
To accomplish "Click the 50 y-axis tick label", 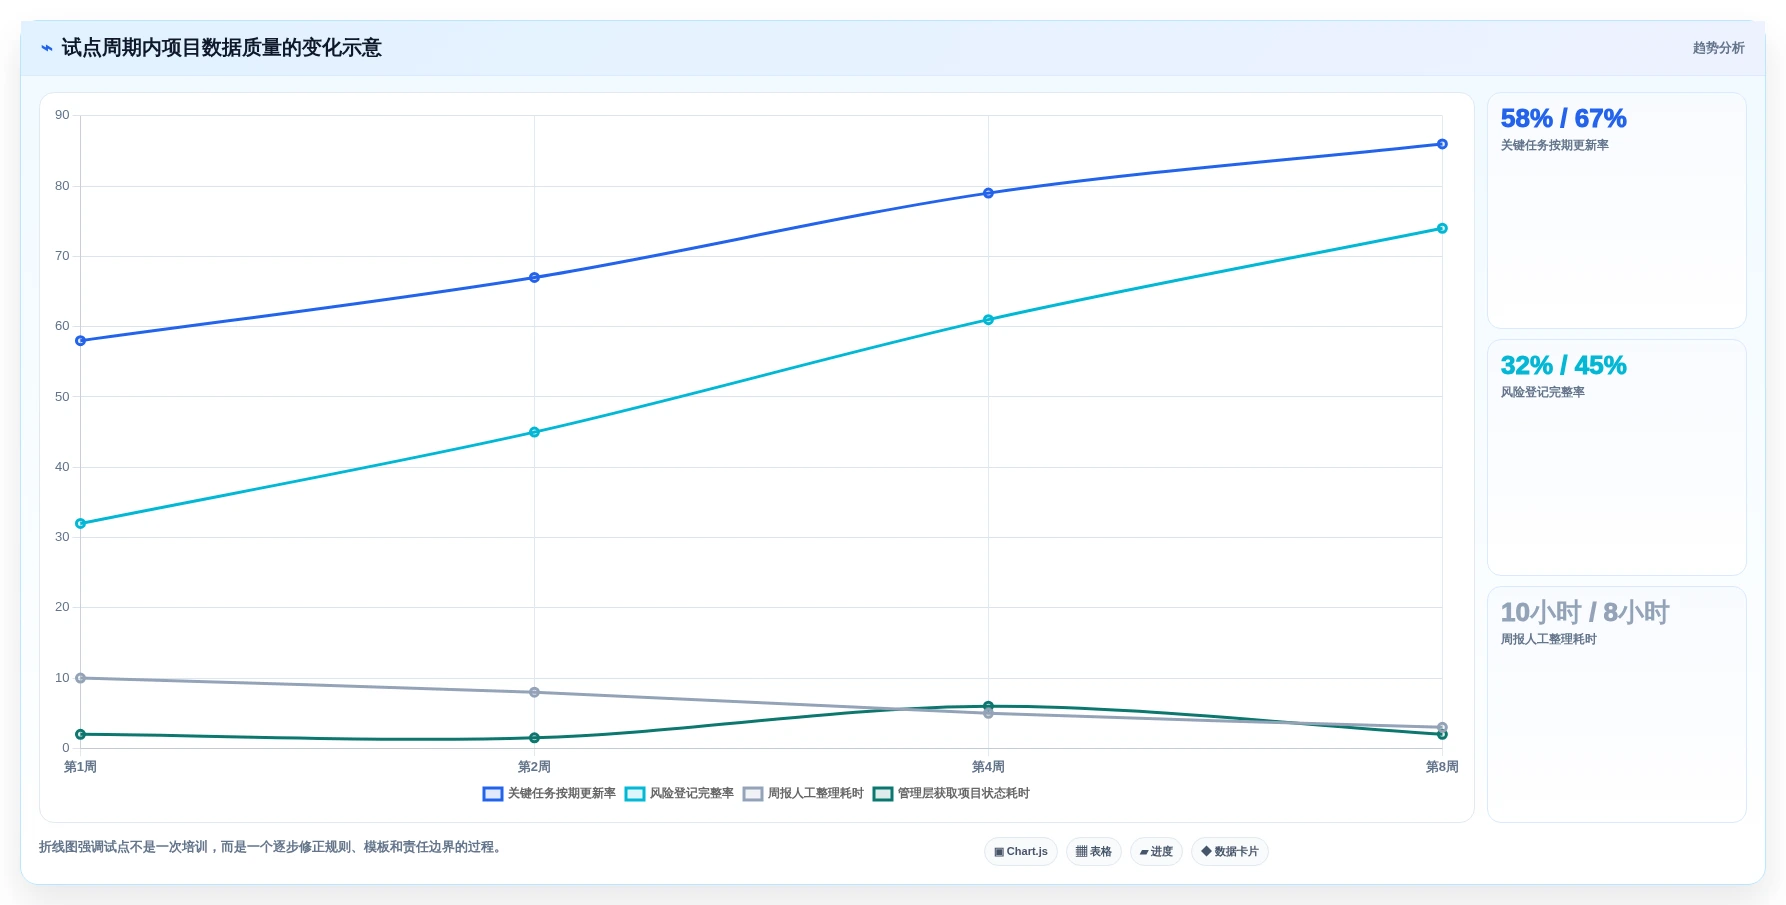I will [x=62, y=397].
